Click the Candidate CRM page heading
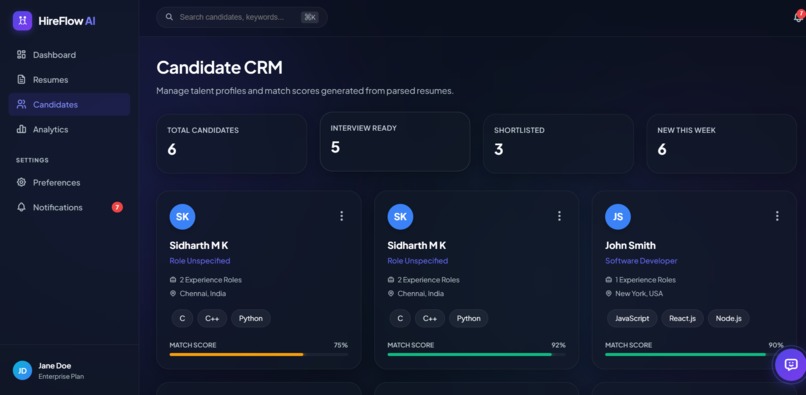This screenshot has height=395, width=806. 219,67
